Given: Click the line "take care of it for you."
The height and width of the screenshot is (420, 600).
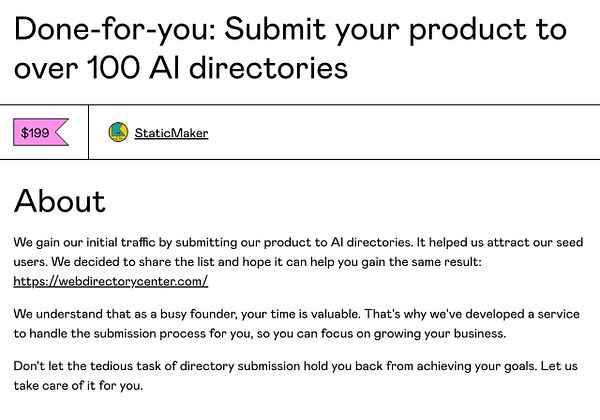Looking at the screenshot, I should point(78,386).
